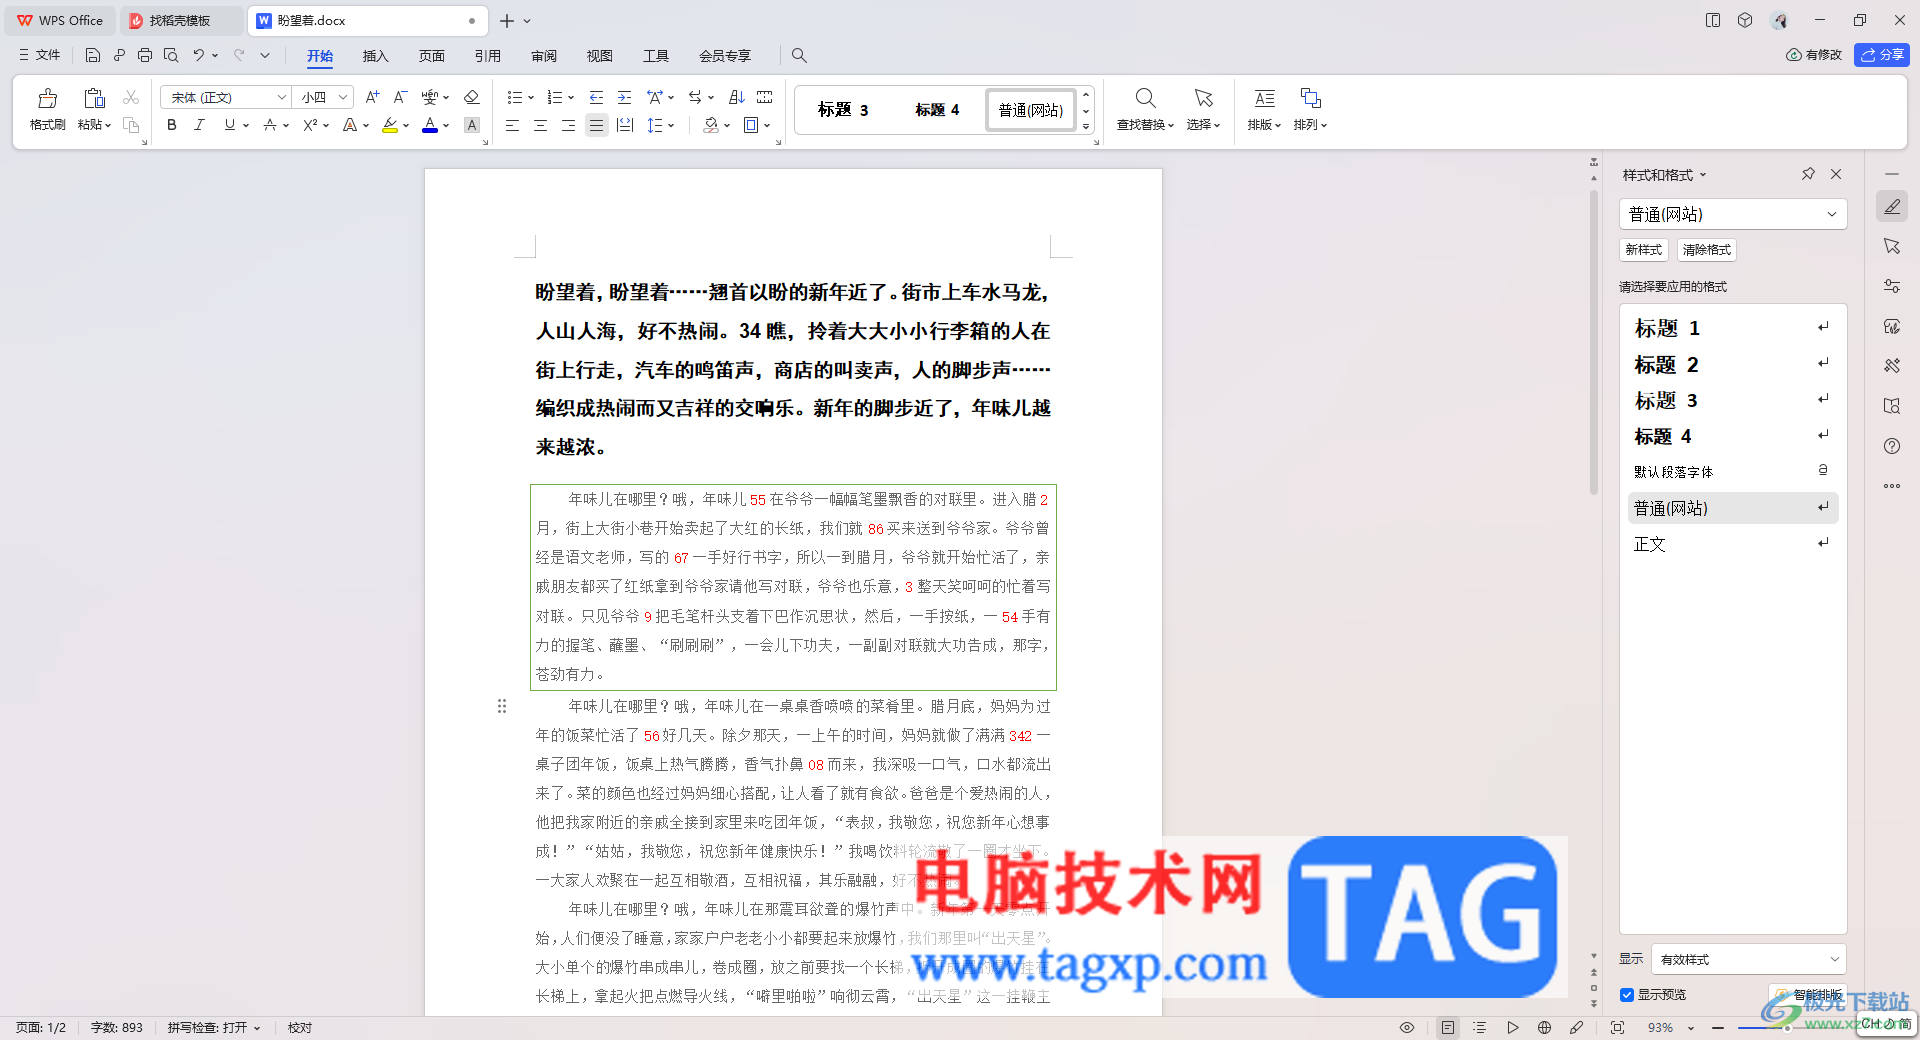Screen dimensions: 1920x1040
Task: Close the Styles and Formatting pane
Action: (x=1836, y=174)
